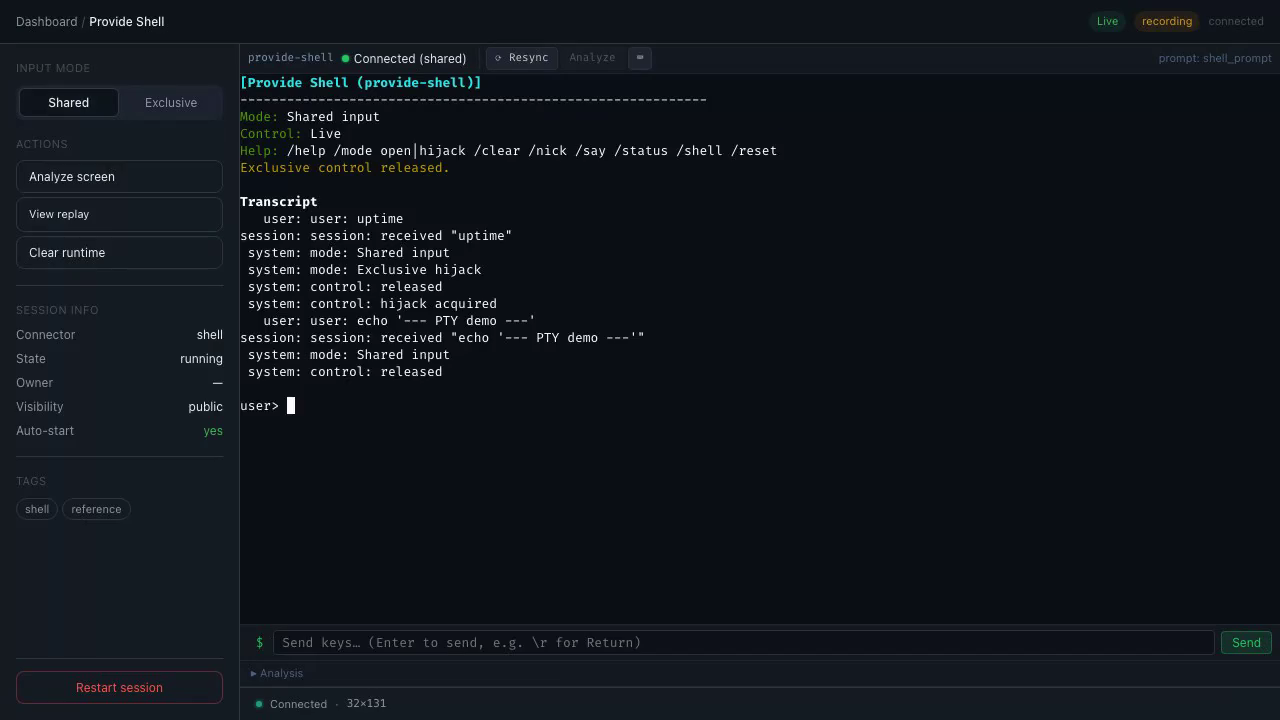Focus the Send keys input field
1280x720 pixels.
[x=743, y=643]
